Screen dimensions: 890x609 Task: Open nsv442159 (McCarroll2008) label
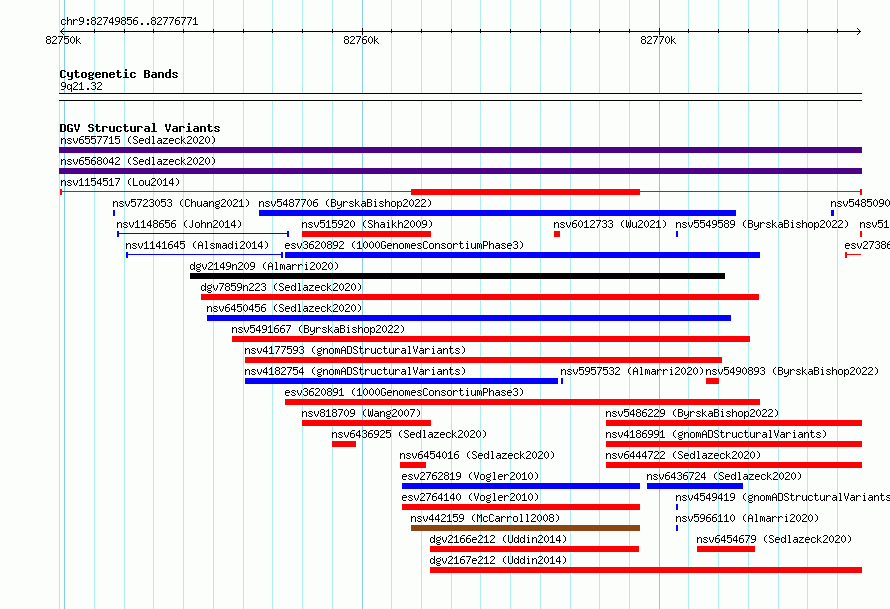click(485, 518)
